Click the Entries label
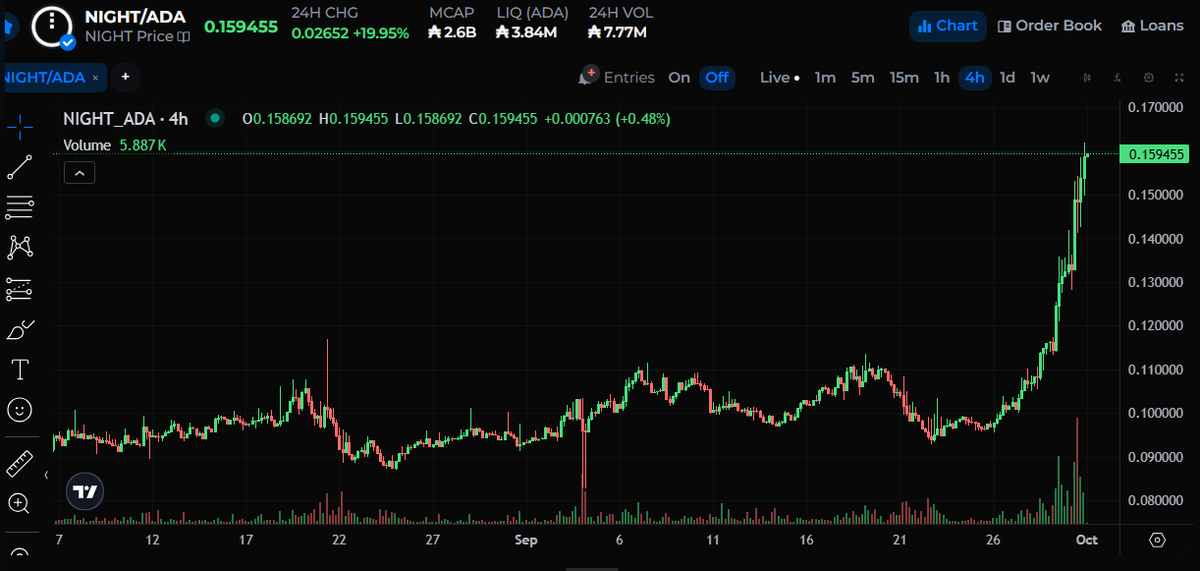 click(629, 77)
